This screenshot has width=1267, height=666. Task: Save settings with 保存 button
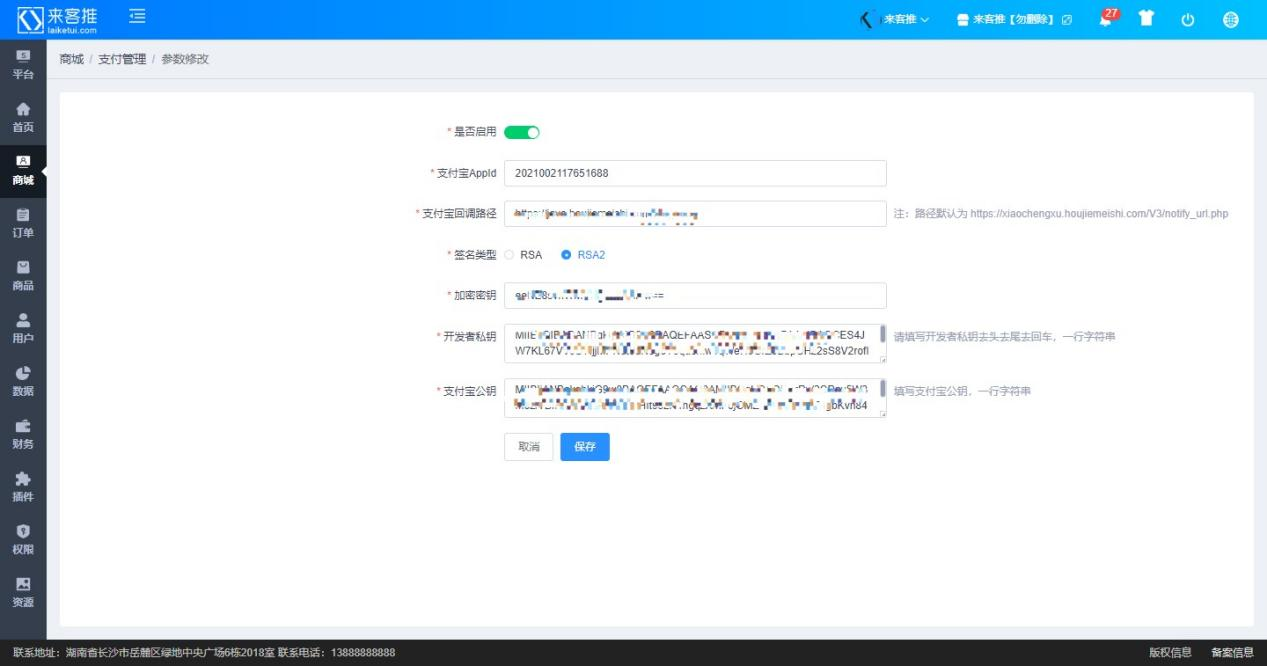click(585, 447)
